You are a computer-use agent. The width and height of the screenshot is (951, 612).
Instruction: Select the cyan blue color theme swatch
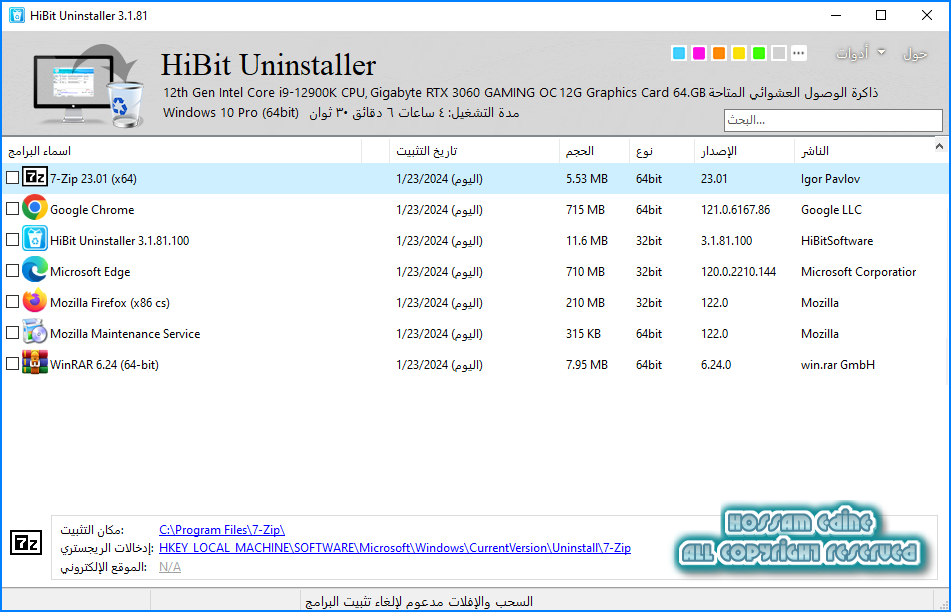679,53
